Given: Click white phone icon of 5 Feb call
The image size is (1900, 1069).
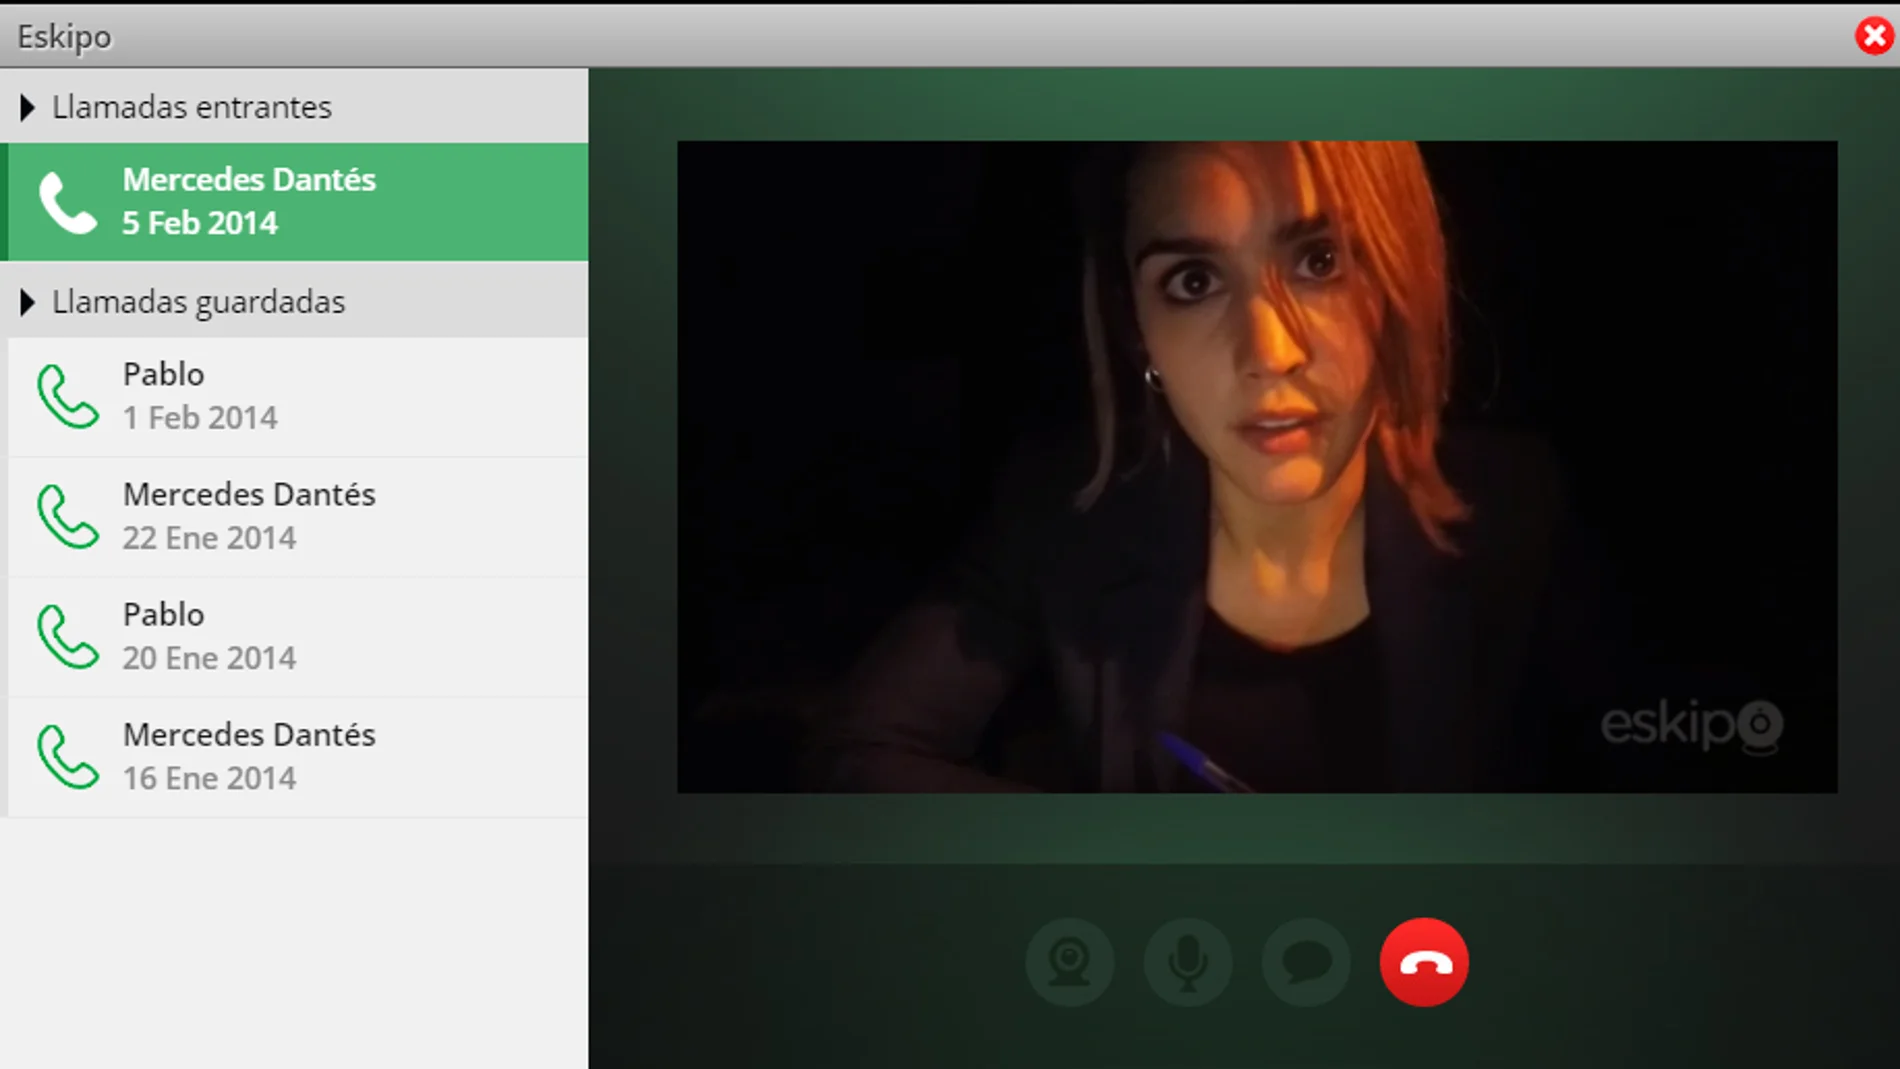Looking at the screenshot, I should tap(68, 203).
